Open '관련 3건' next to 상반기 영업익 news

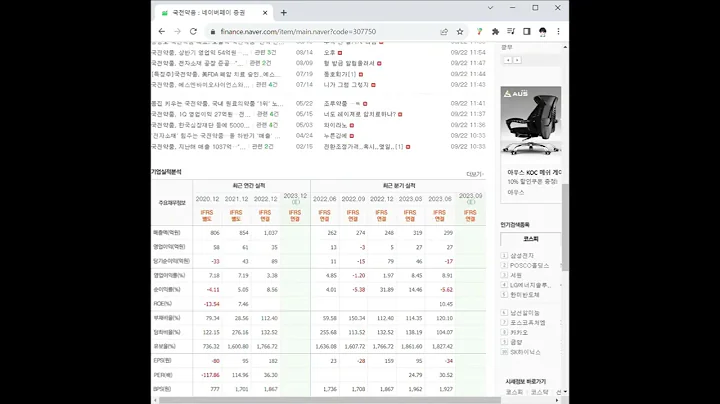pyautogui.click(x=265, y=53)
